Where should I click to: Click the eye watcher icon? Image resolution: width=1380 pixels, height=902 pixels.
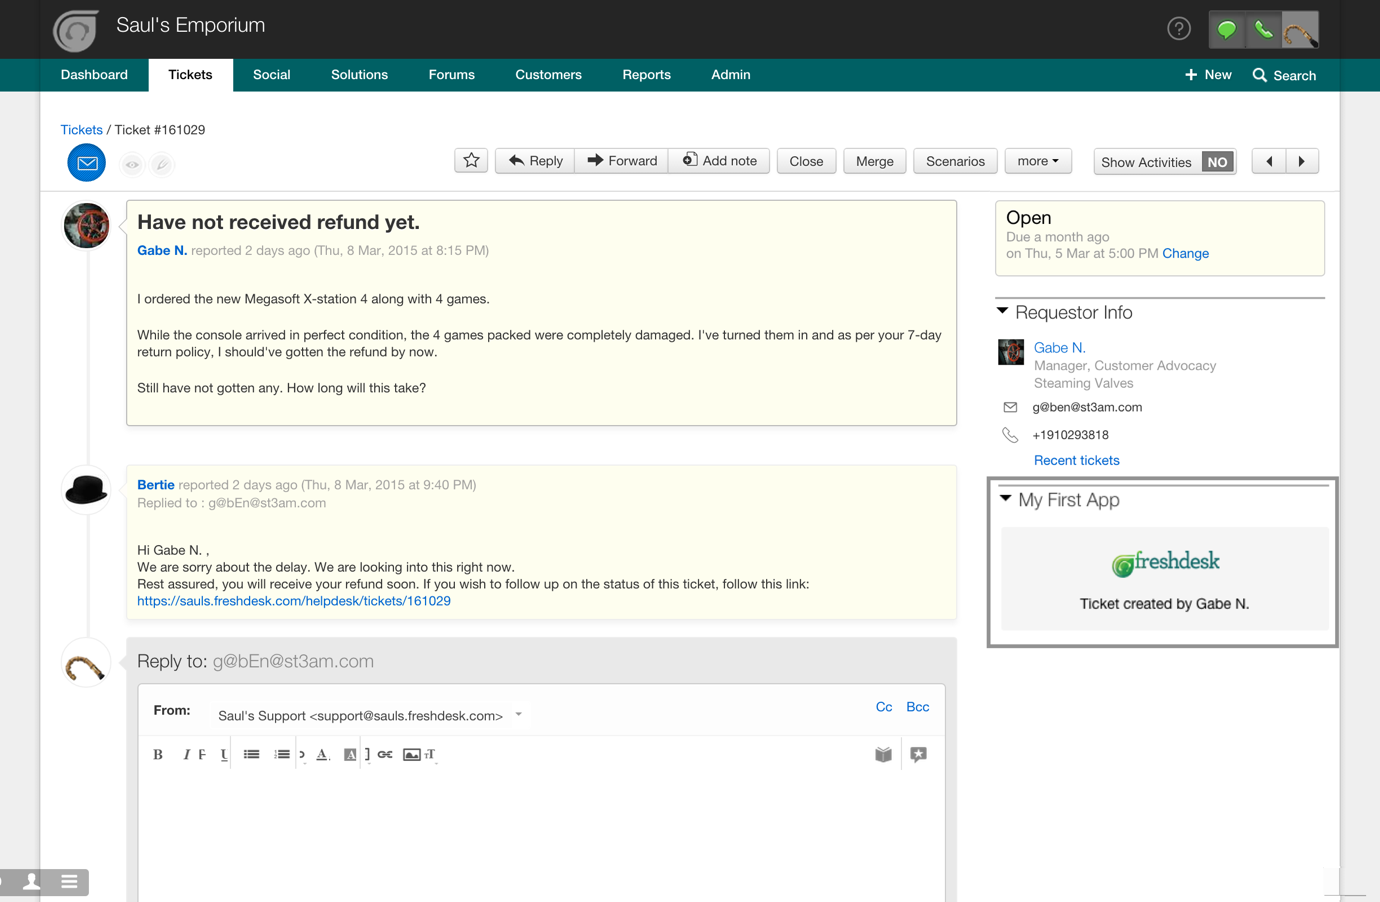(132, 164)
